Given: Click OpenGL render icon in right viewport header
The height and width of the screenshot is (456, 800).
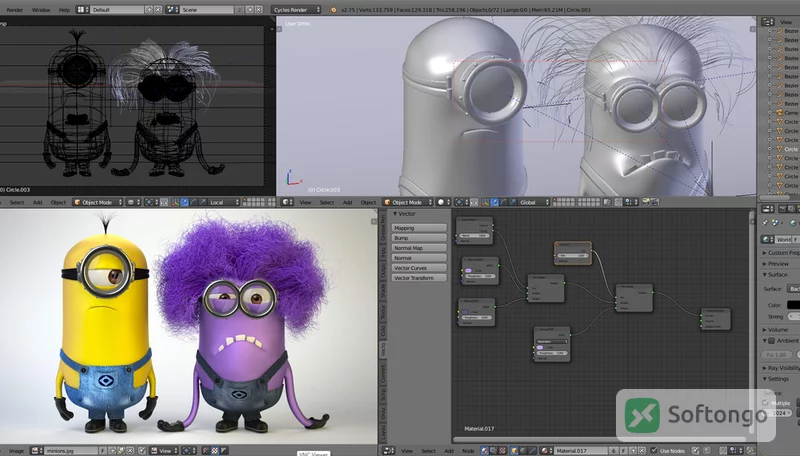Looking at the screenshot, I should pos(646,202).
